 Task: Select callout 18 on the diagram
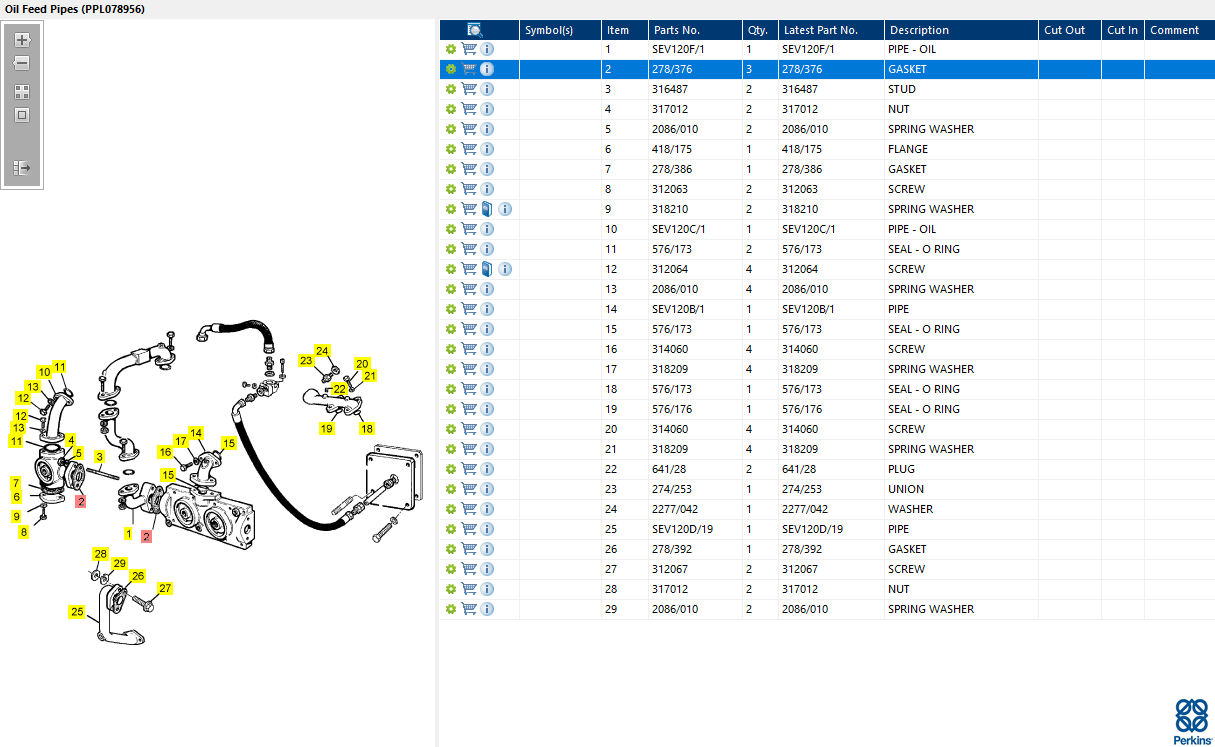(x=367, y=428)
